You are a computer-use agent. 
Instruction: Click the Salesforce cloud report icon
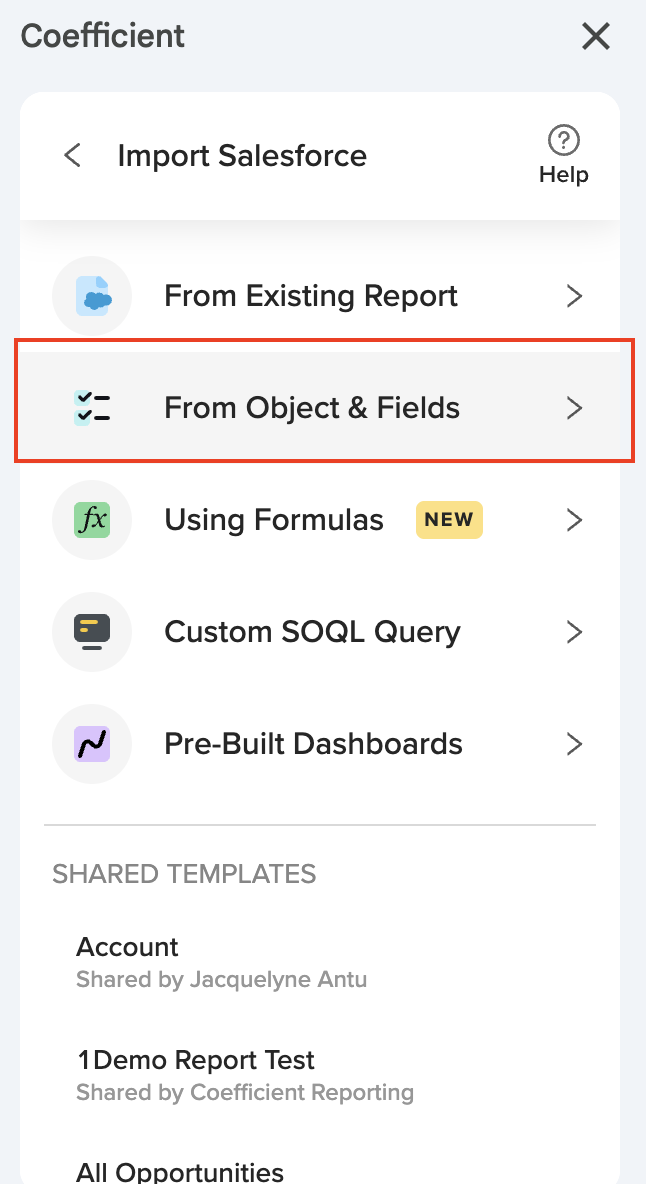point(92,296)
